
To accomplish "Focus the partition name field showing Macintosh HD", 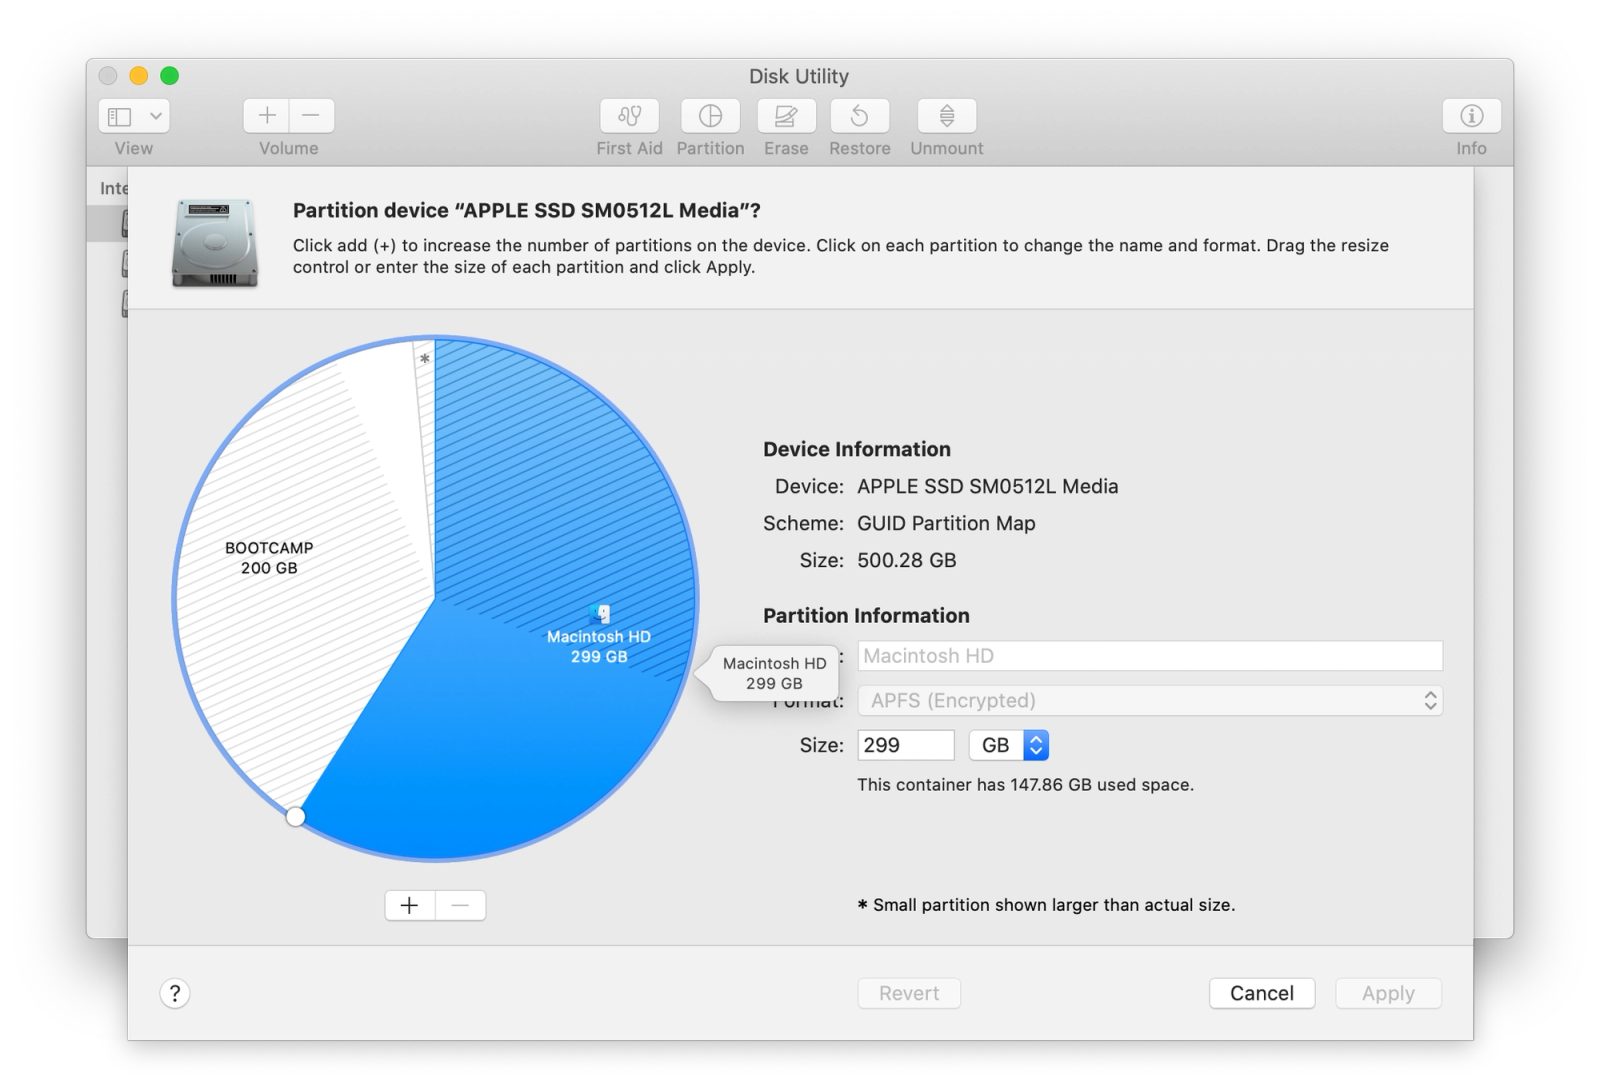I will pyautogui.click(x=1150, y=656).
